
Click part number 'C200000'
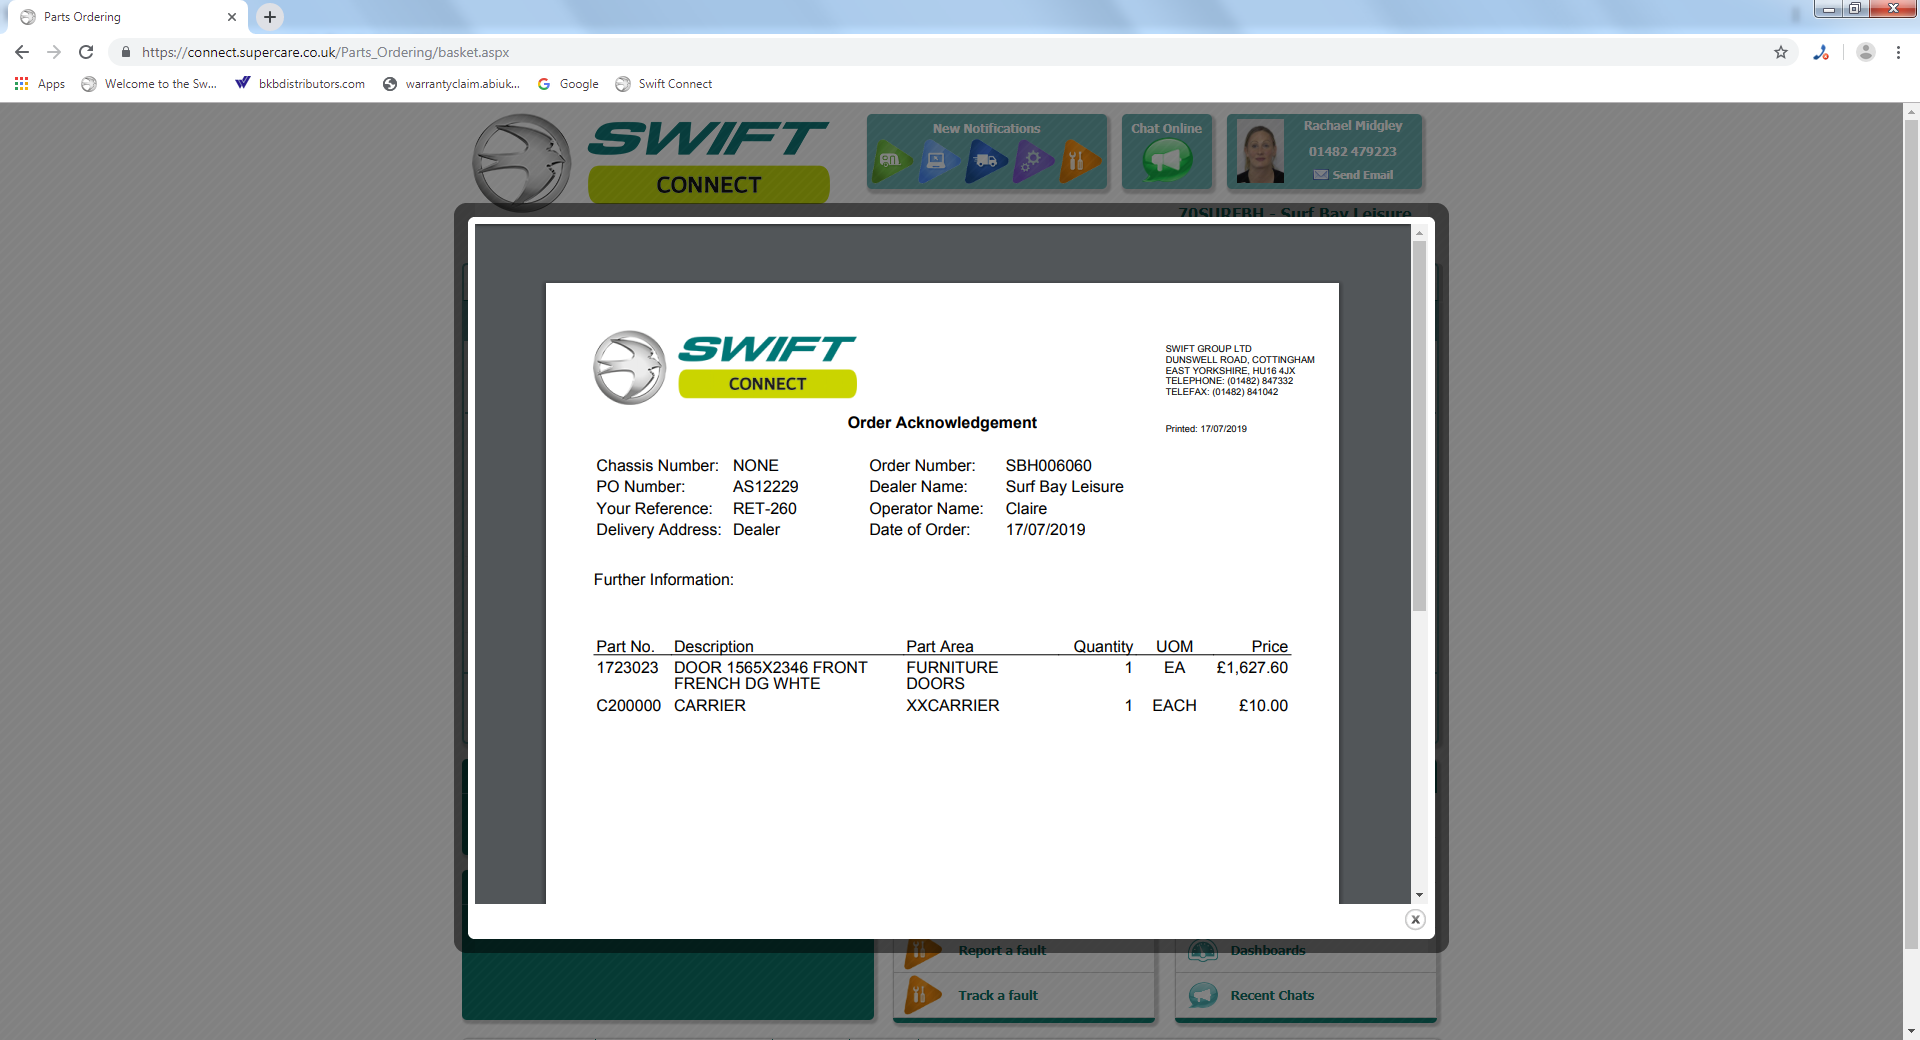(629, 706)
